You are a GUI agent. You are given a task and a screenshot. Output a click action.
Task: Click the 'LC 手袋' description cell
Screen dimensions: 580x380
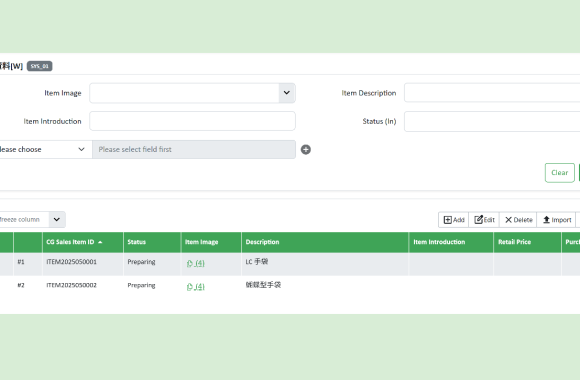point(325,264)
